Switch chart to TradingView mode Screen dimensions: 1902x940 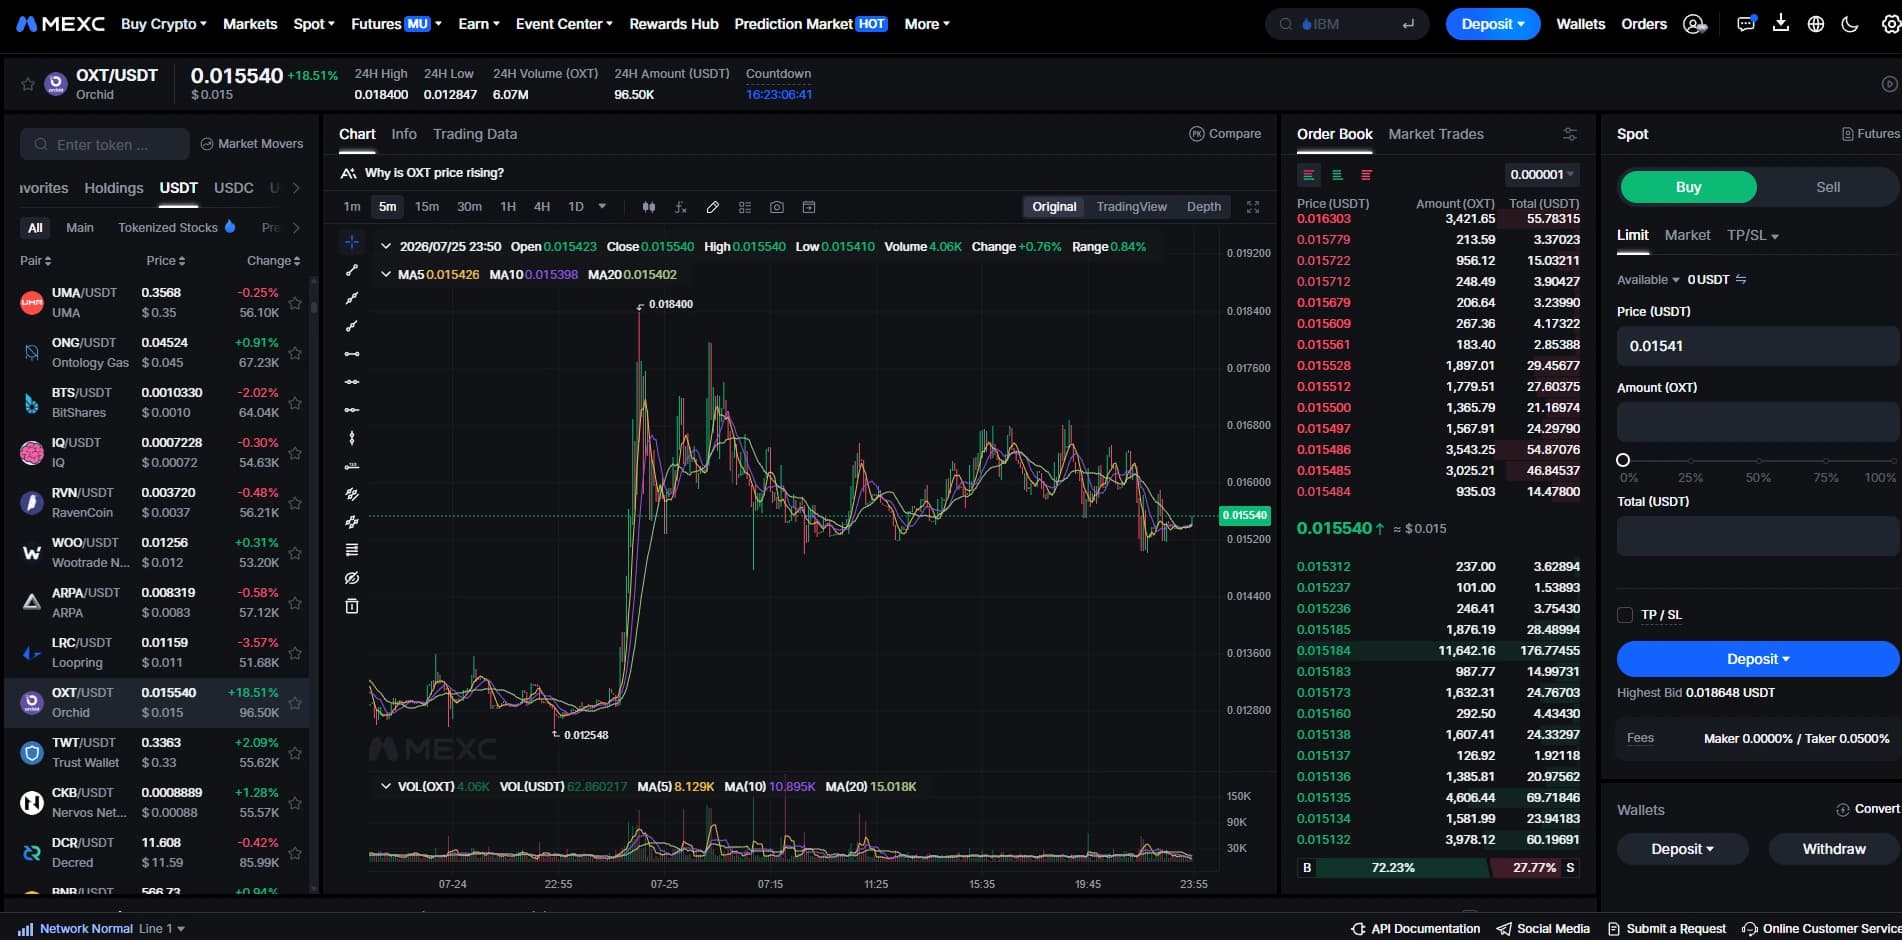tap(1131, 207)
